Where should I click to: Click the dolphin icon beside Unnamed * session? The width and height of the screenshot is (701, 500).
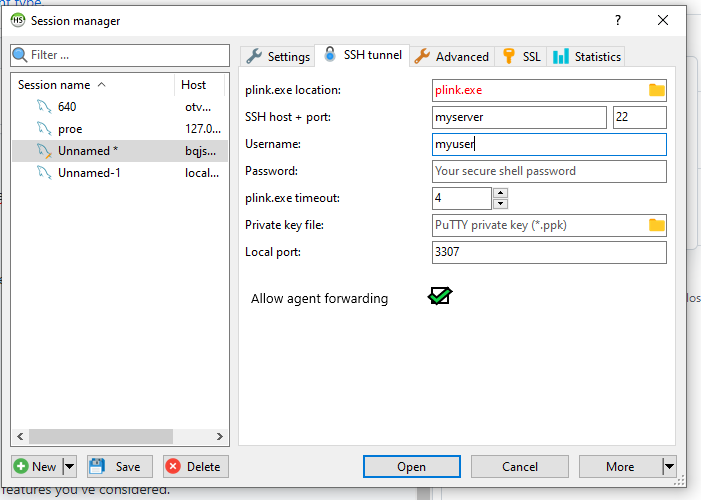[x=44, y=151]
